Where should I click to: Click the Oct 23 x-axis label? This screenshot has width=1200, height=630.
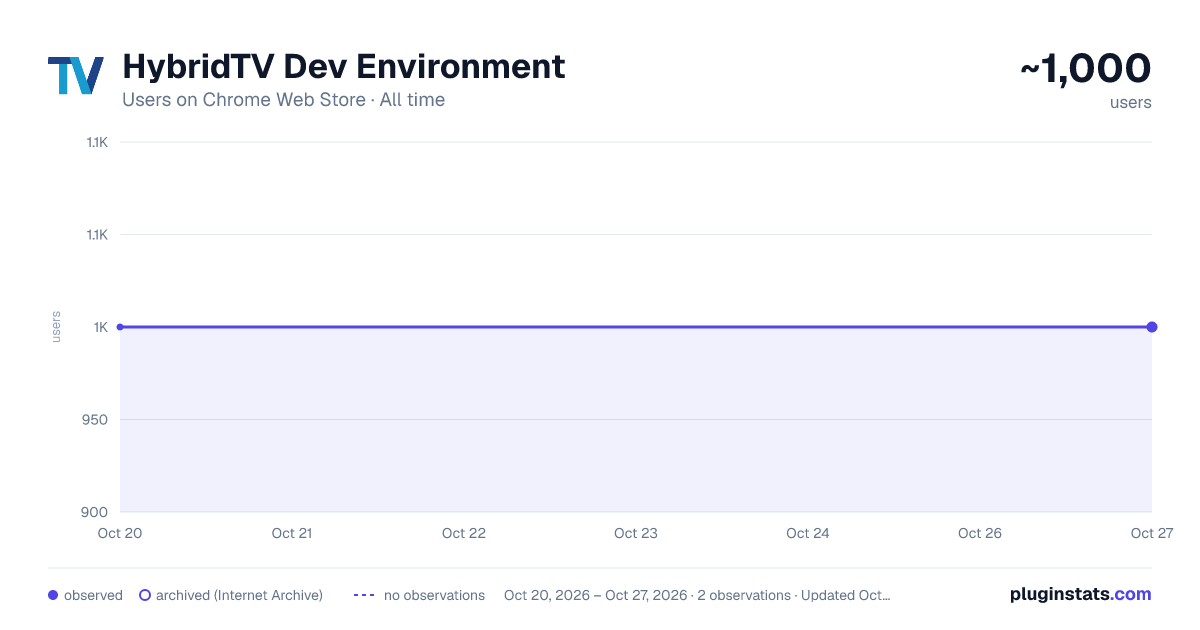pyautogui.click(x=636, y=533)
